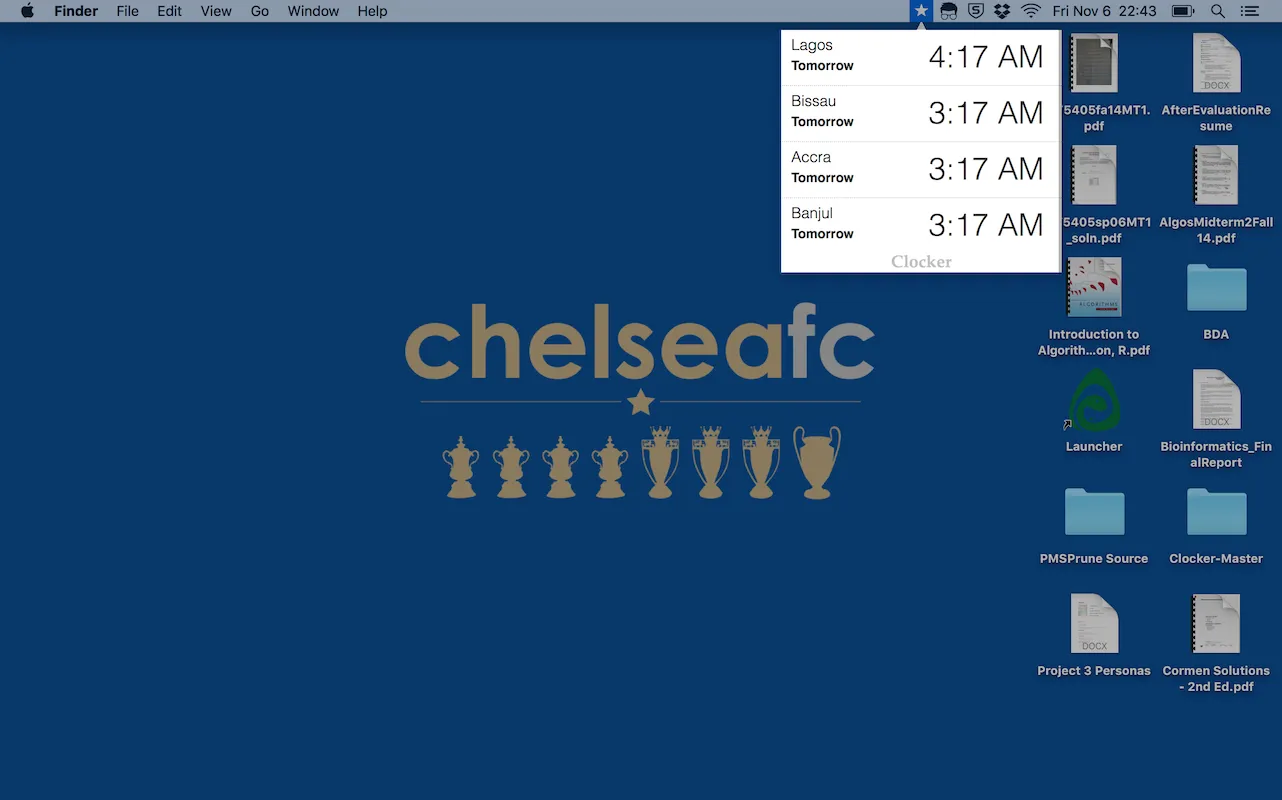Select the Bissau city name in Clocker
This screenshot has width=1282, height=800.
813,101
